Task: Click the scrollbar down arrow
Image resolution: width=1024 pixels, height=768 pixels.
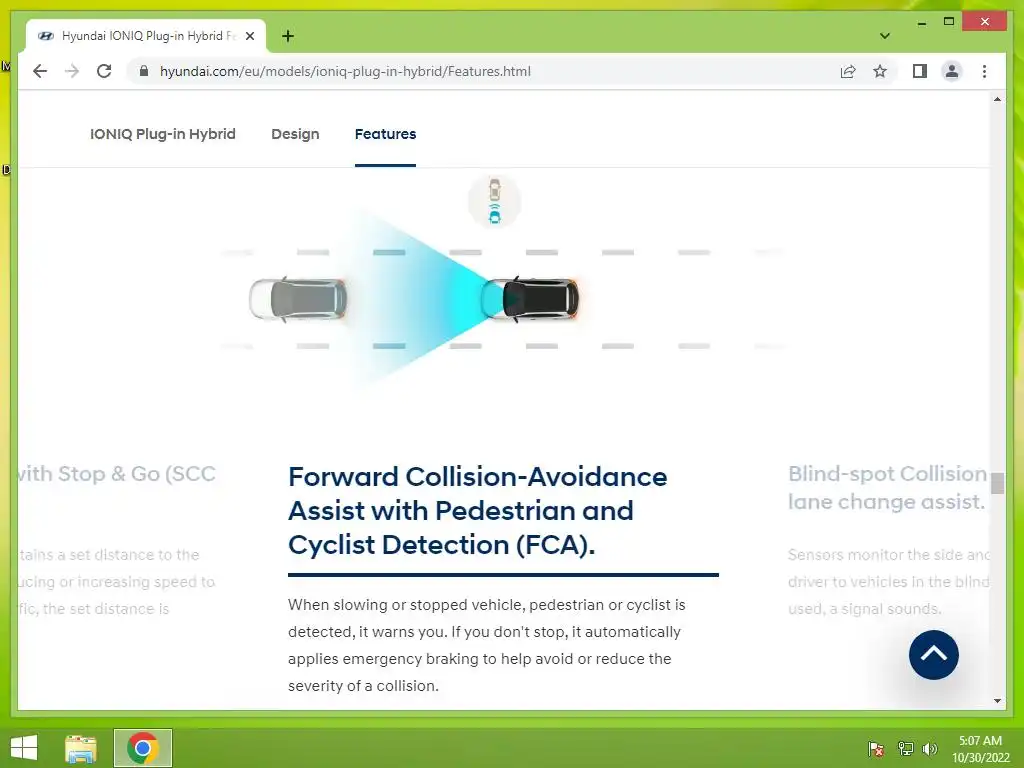Action: pyautogui.click(x=997, y=701)
